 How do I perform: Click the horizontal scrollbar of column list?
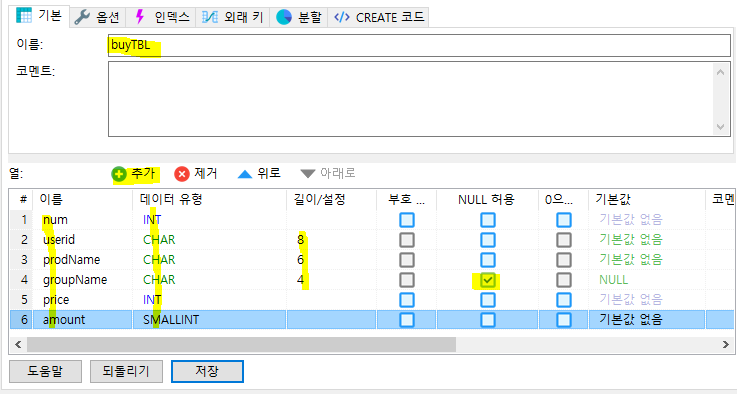tap(241, 345)
